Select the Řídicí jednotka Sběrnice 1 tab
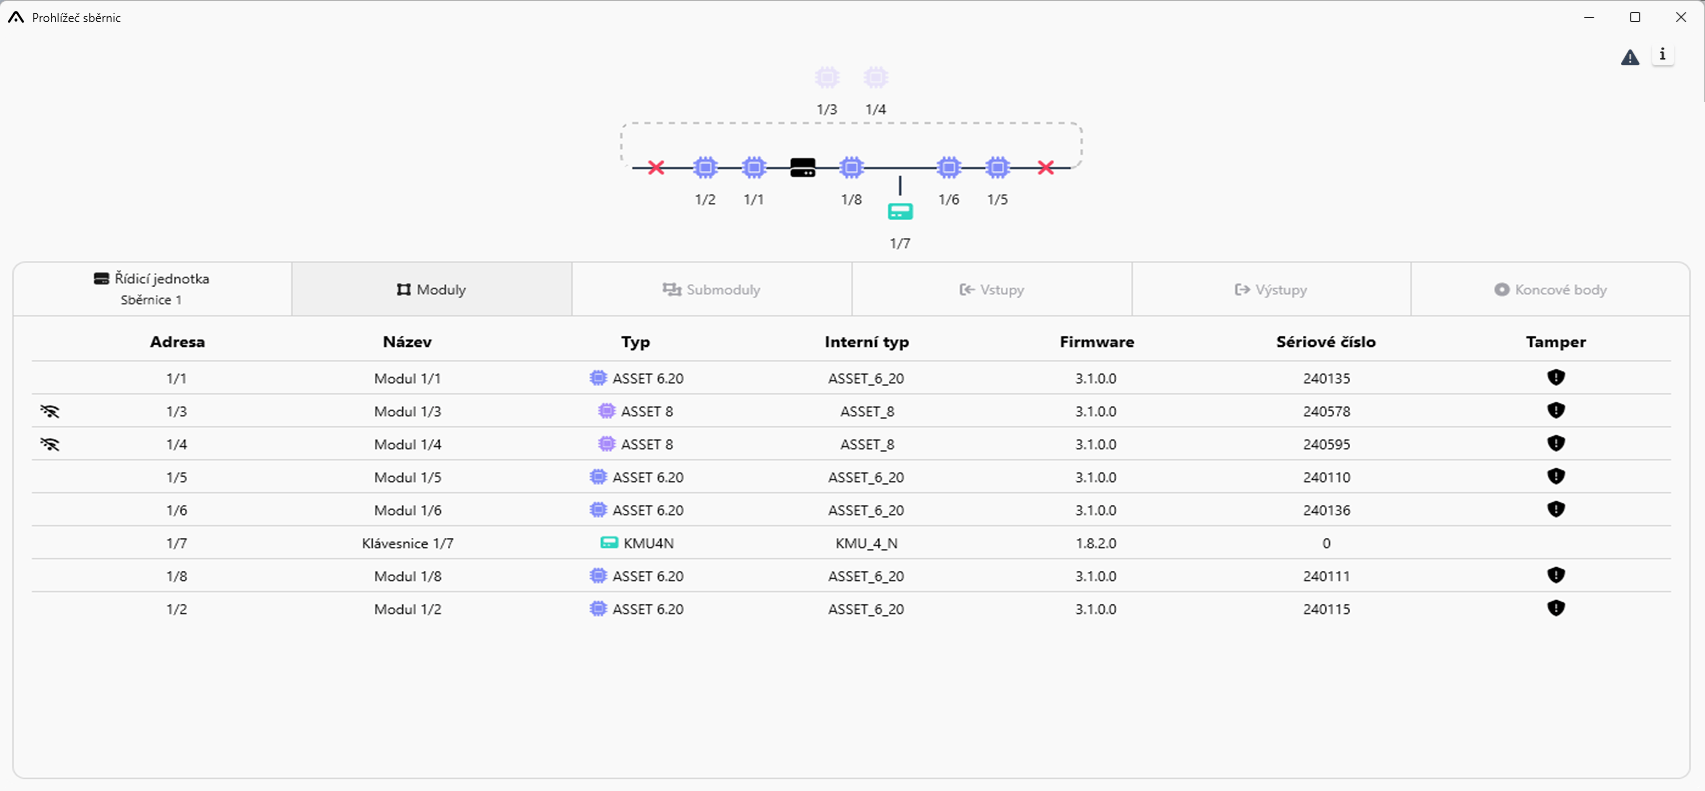Image resolution: width=1705 pixels, height=791 pixels. pyautogui.click(x=152, y=289)
